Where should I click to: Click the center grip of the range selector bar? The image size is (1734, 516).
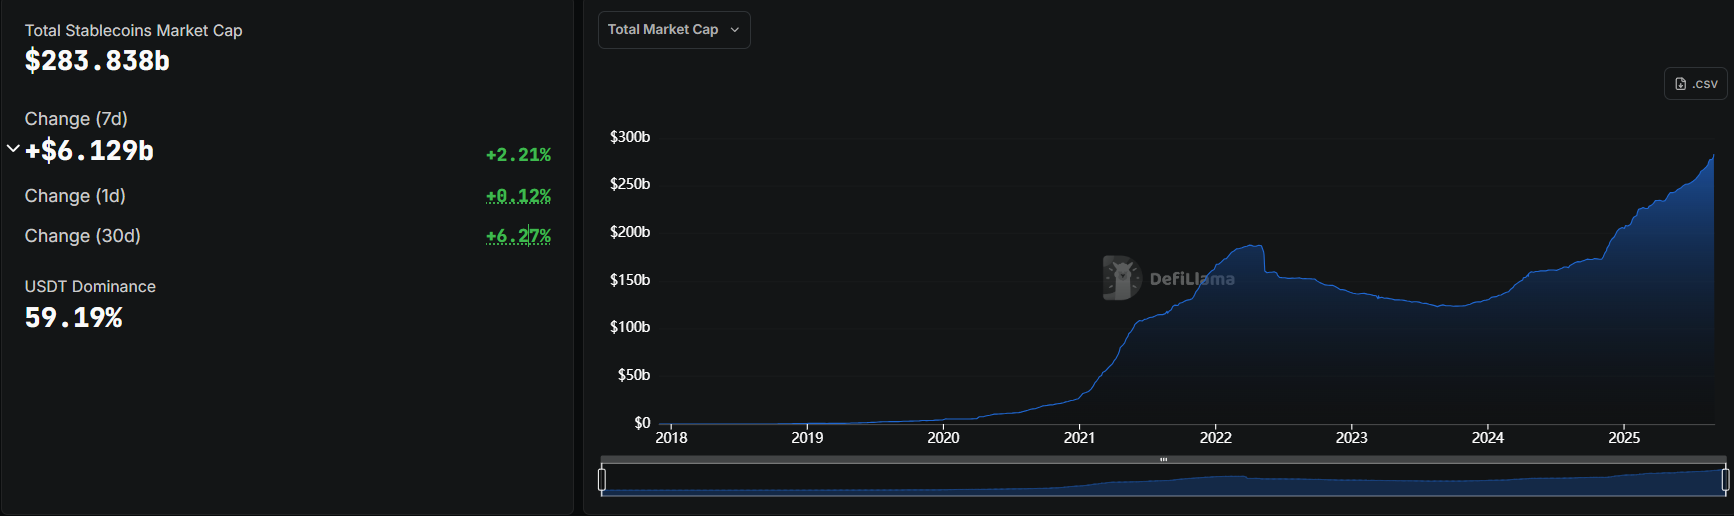tap(1163, 460)
